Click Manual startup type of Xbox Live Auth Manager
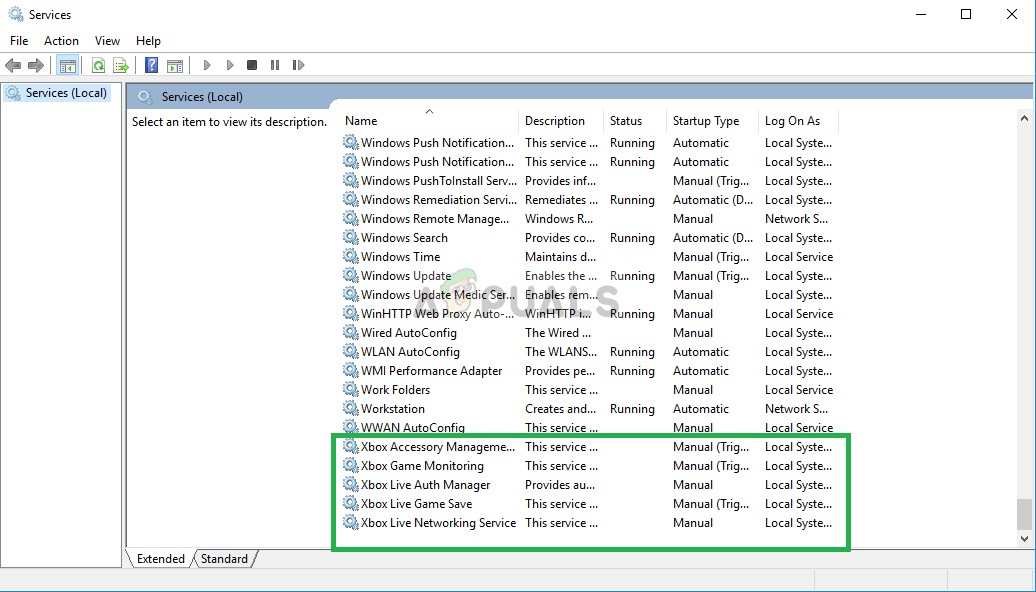The image size is (1036, 592). tap(693, 485)
